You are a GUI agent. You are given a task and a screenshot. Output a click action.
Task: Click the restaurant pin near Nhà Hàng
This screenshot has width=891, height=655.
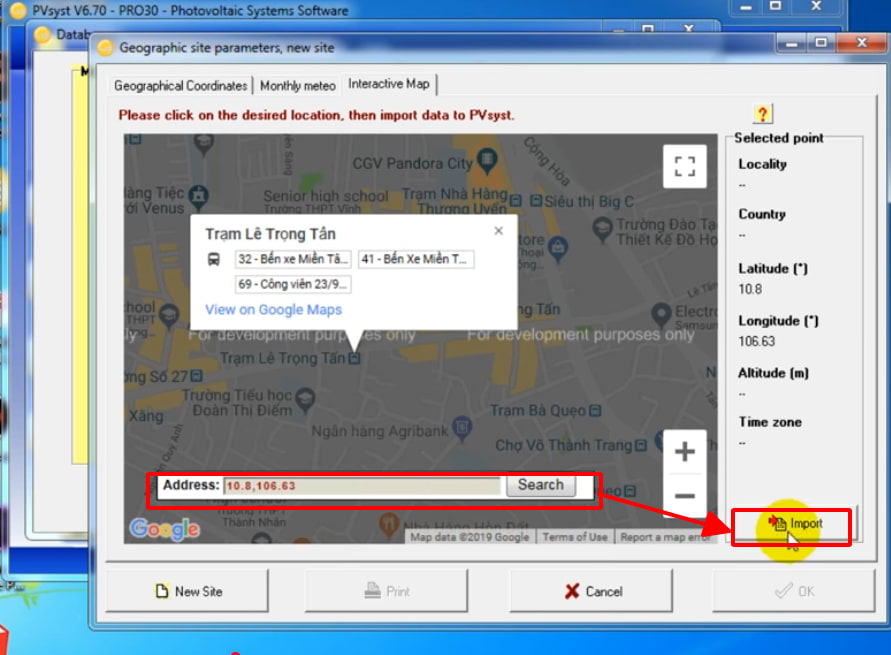pos(388,525)
